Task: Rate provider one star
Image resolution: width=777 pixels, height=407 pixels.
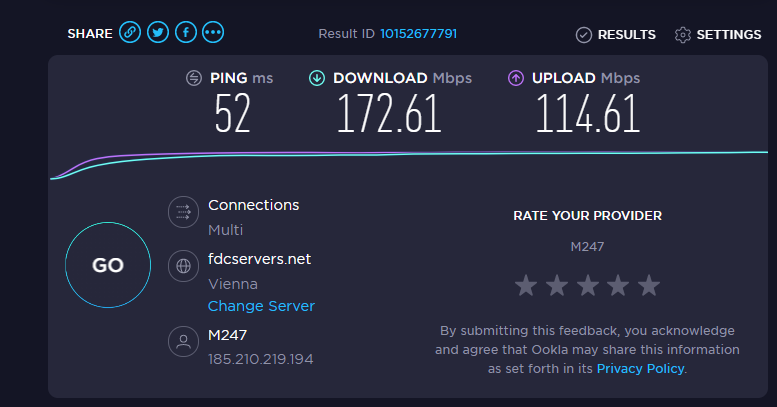Action: [x=526, y=286]
